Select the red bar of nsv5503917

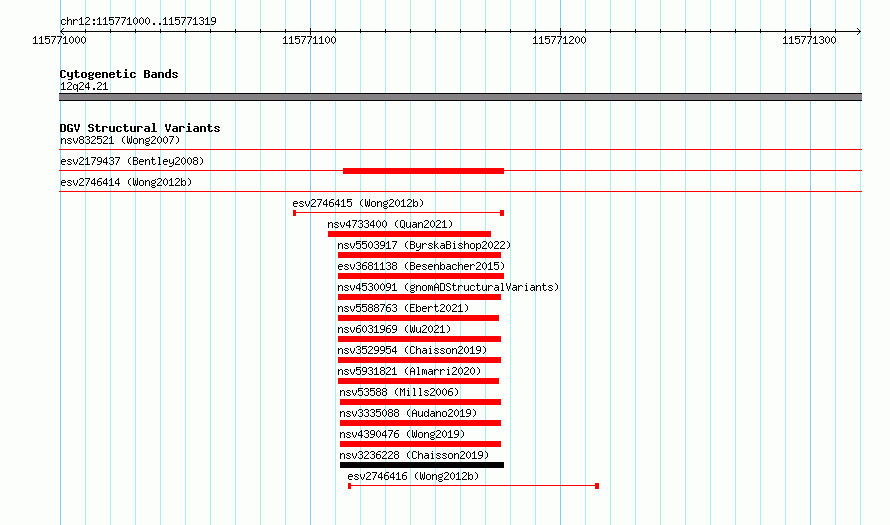(419, 255)
